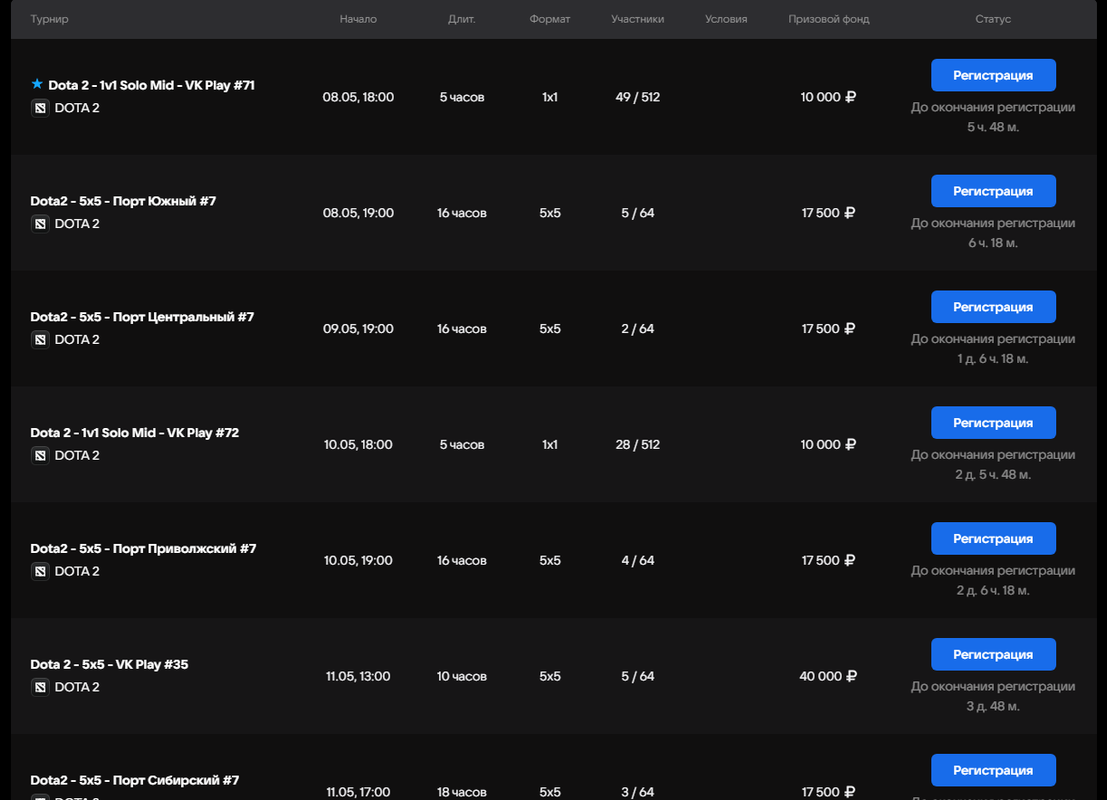1107x800 pixels.
Task: Register for the Порт Приволжский #7 tournament
Action: 993,538
